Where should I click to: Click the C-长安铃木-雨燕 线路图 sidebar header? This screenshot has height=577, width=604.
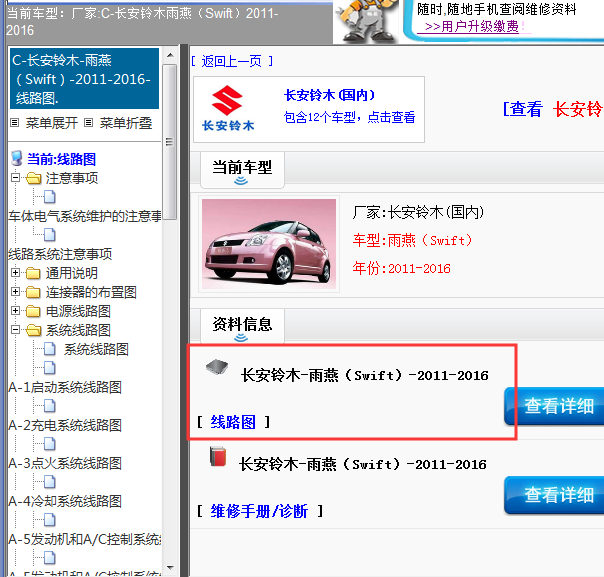coord(84,79)
